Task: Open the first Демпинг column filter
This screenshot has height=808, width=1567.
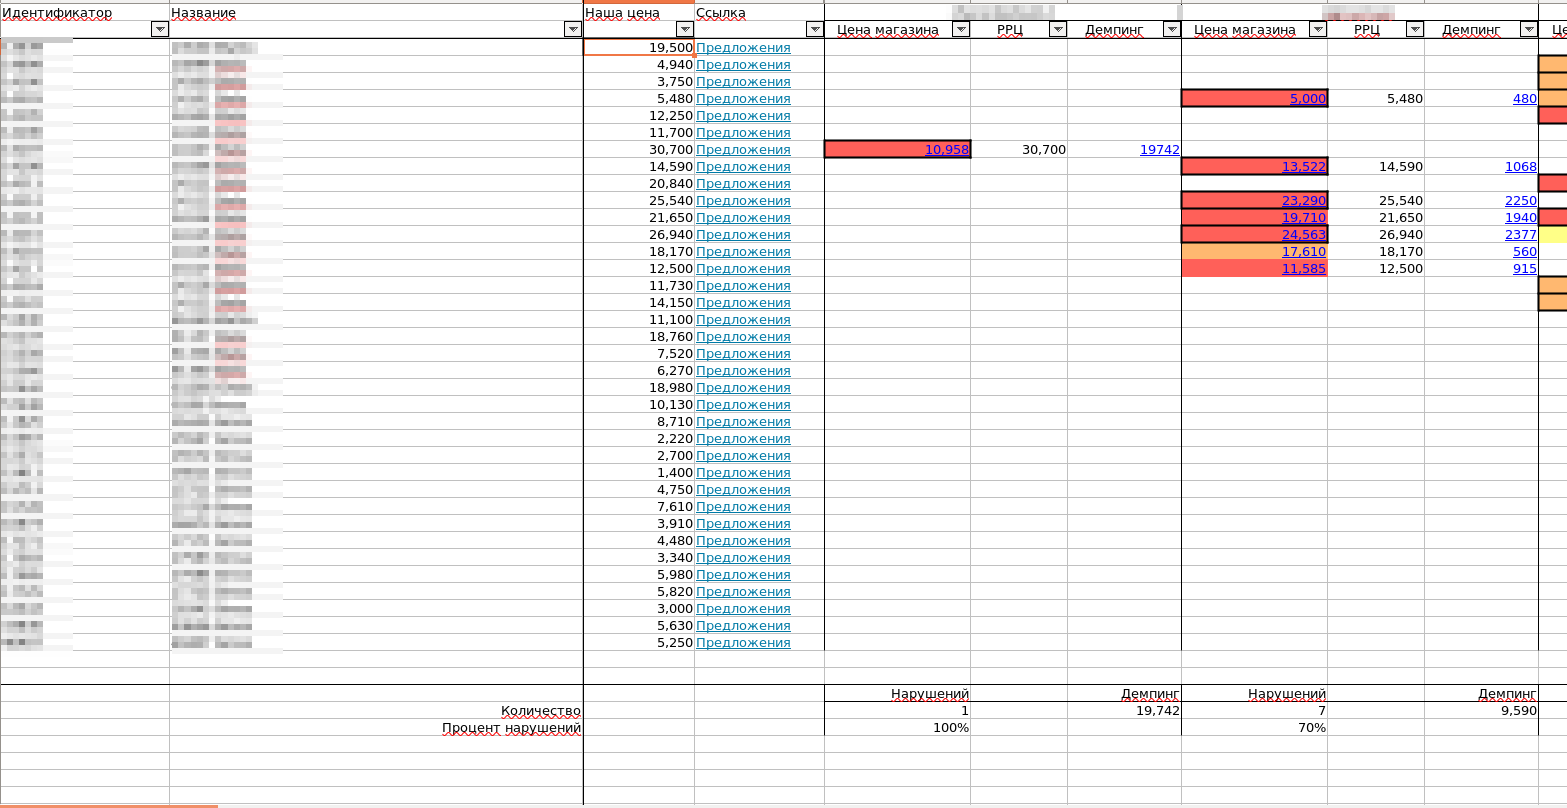Action: [x=1171, y=30]
